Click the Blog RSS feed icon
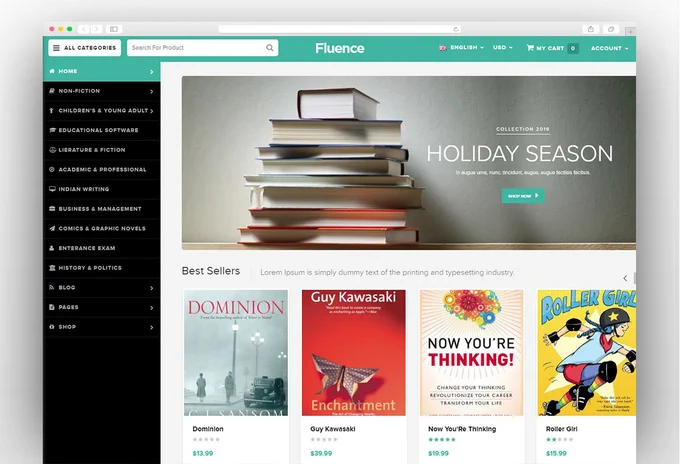This screenshot has width=680, height=464. [52, 288]
